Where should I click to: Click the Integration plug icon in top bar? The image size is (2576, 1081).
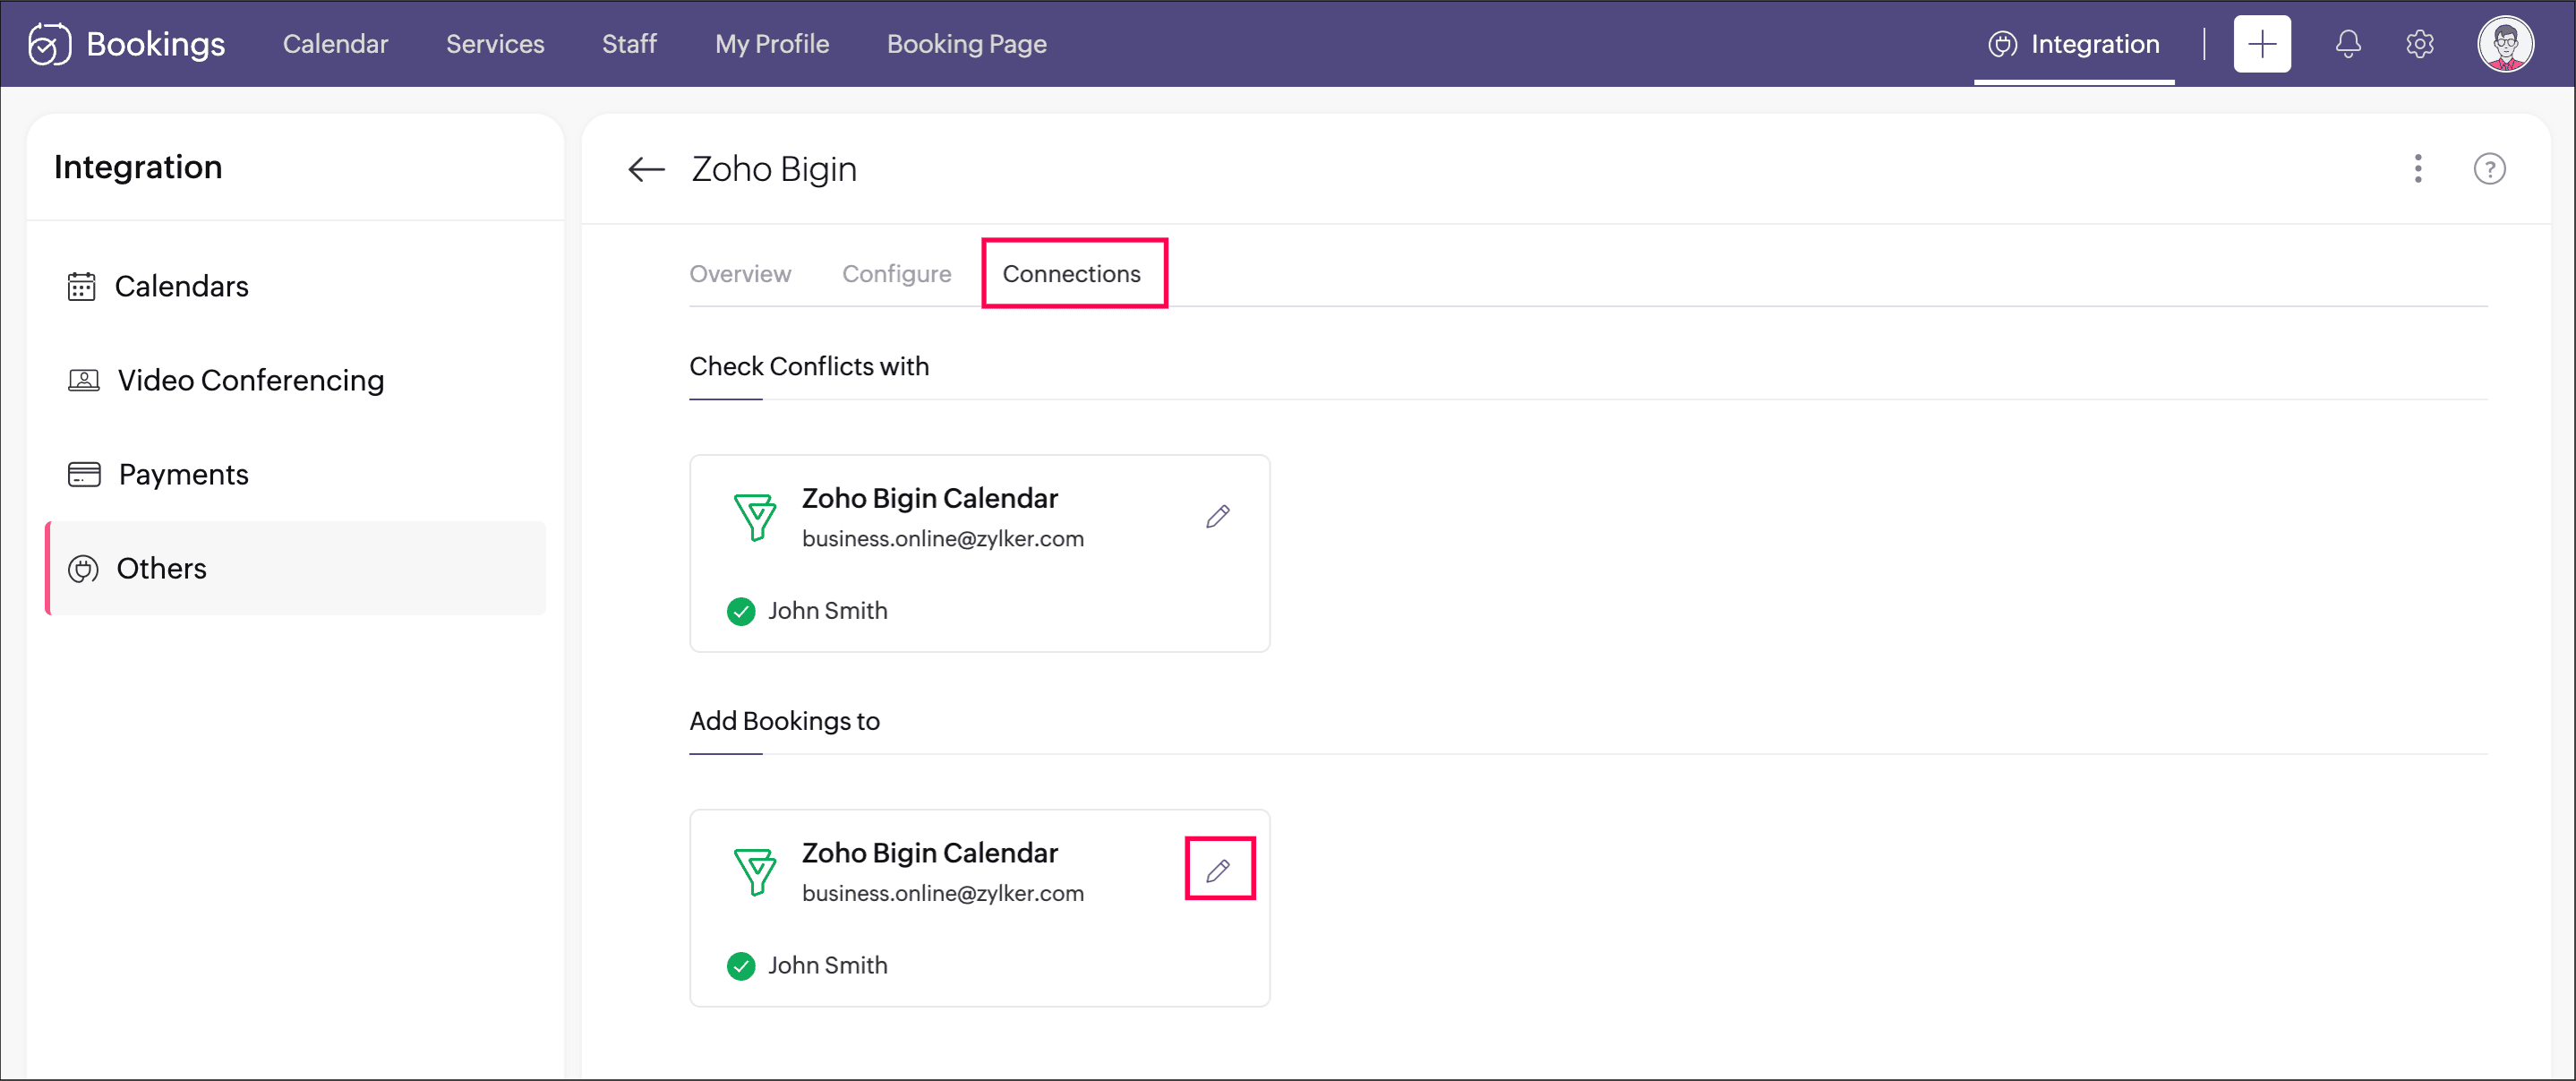click(x=2003, y=44)
